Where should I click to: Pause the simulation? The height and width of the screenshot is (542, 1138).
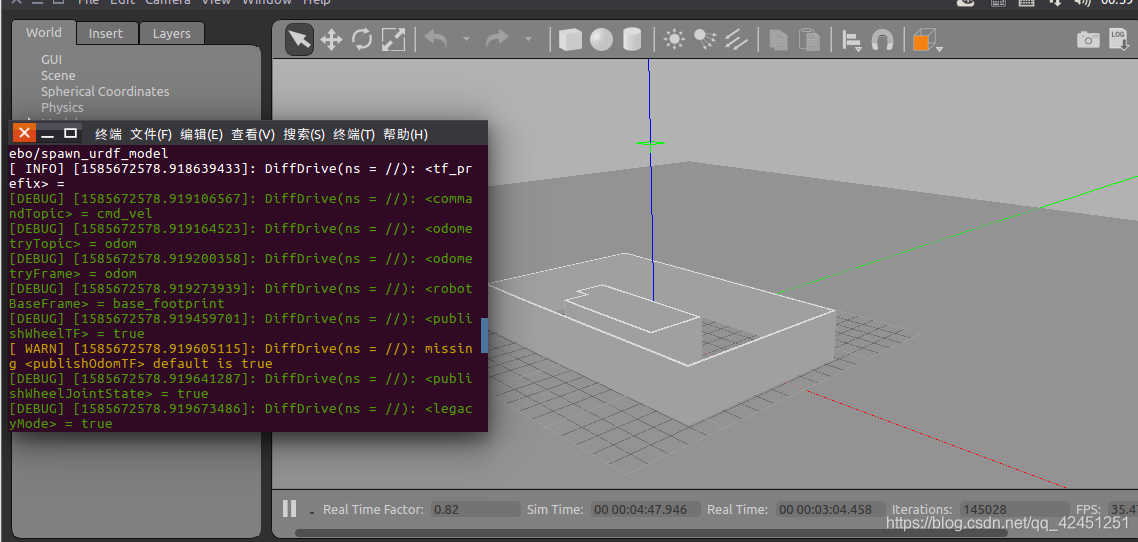coord(289,509)
